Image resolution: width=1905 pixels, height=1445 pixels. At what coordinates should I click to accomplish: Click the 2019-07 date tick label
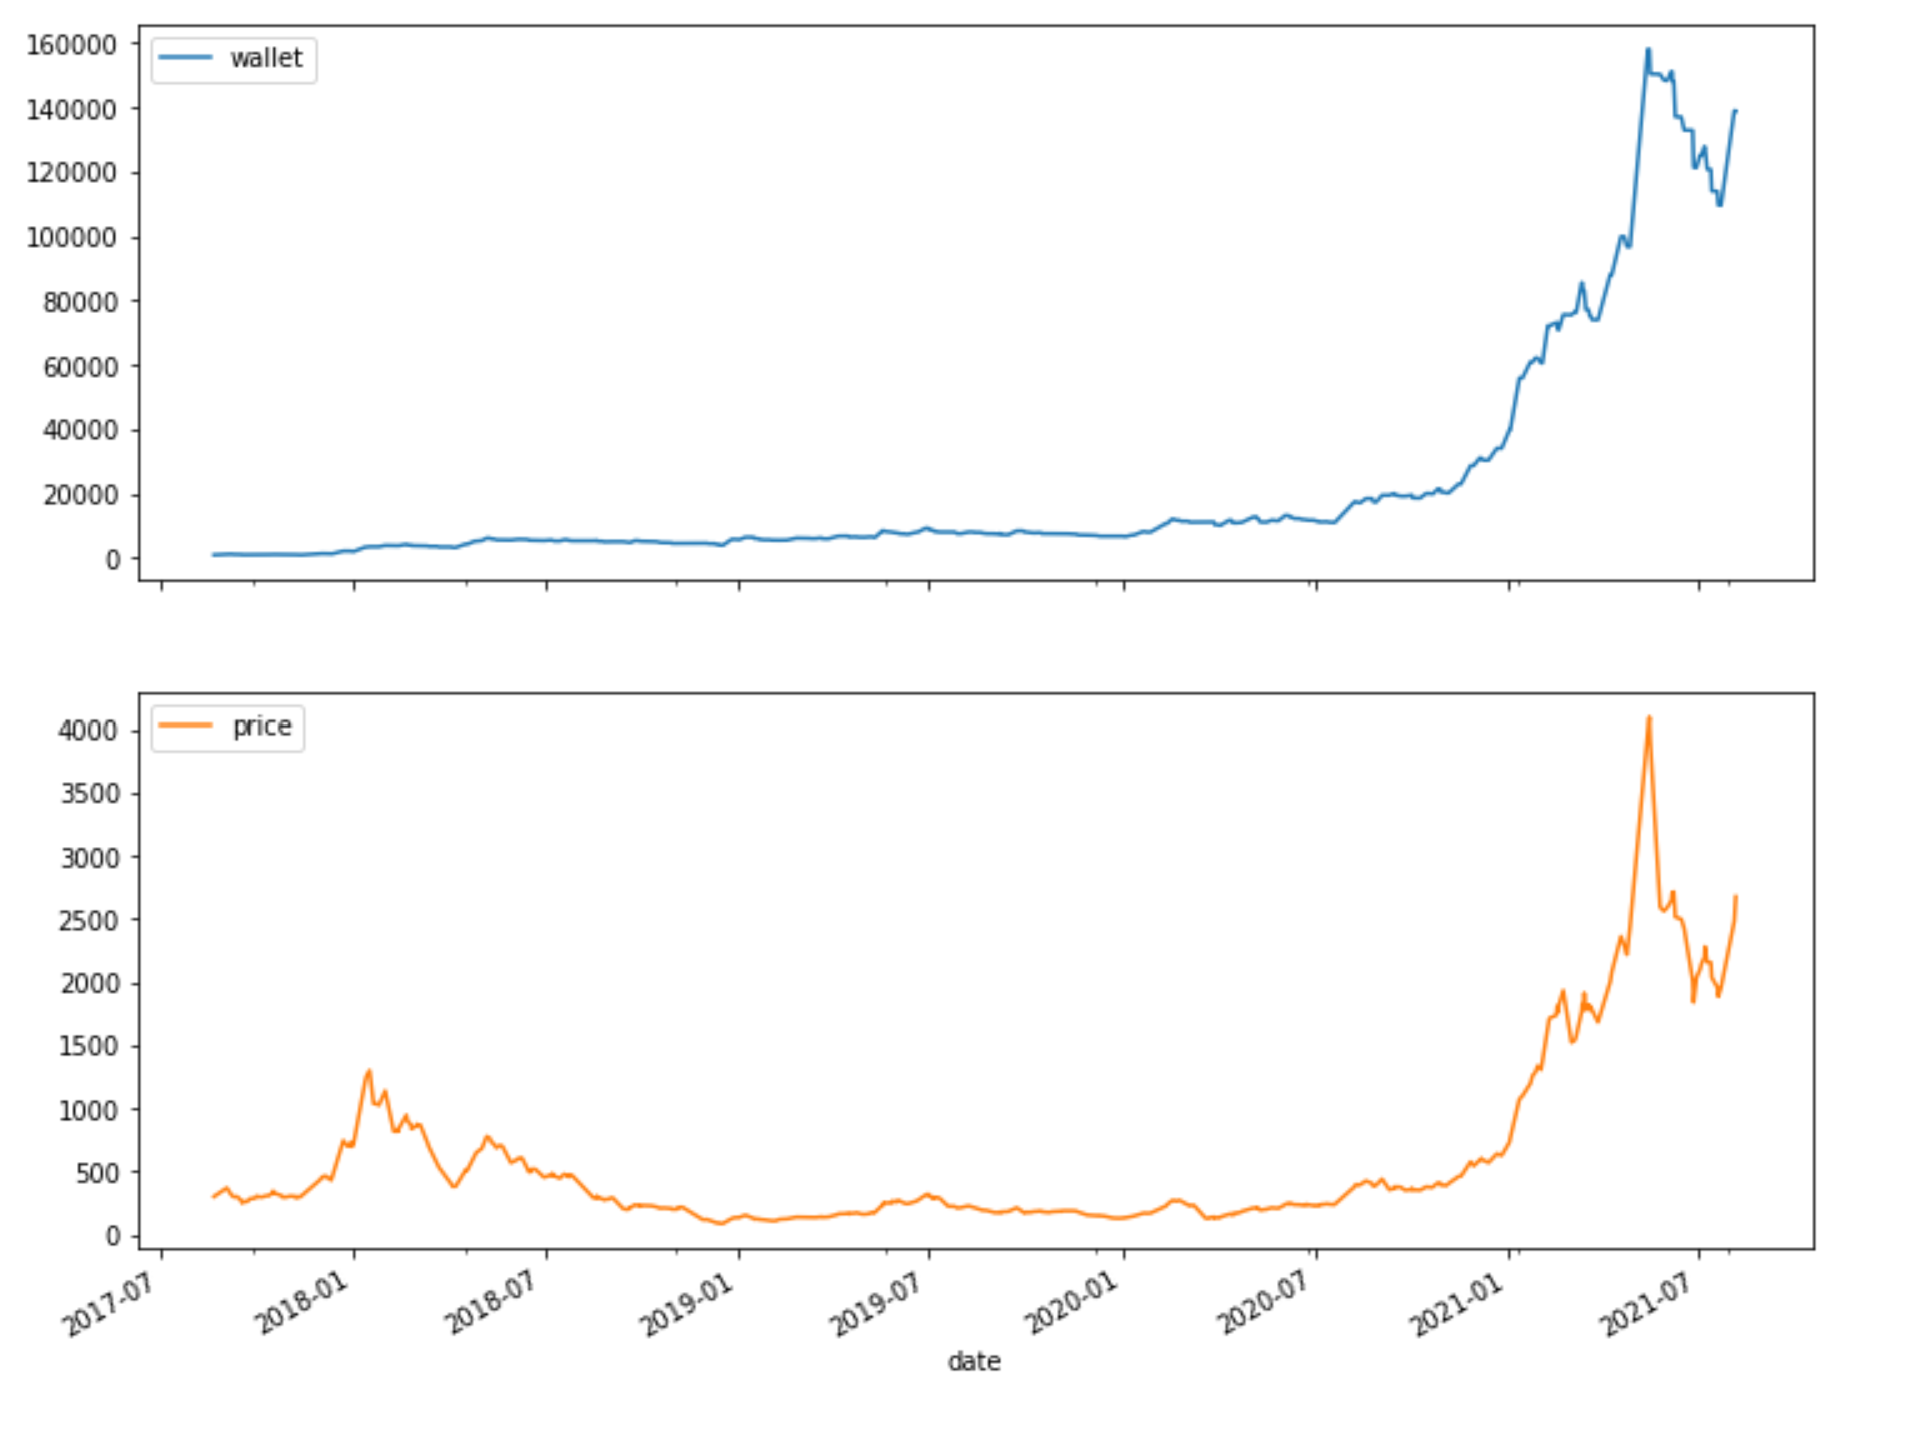click(876, 1303)
